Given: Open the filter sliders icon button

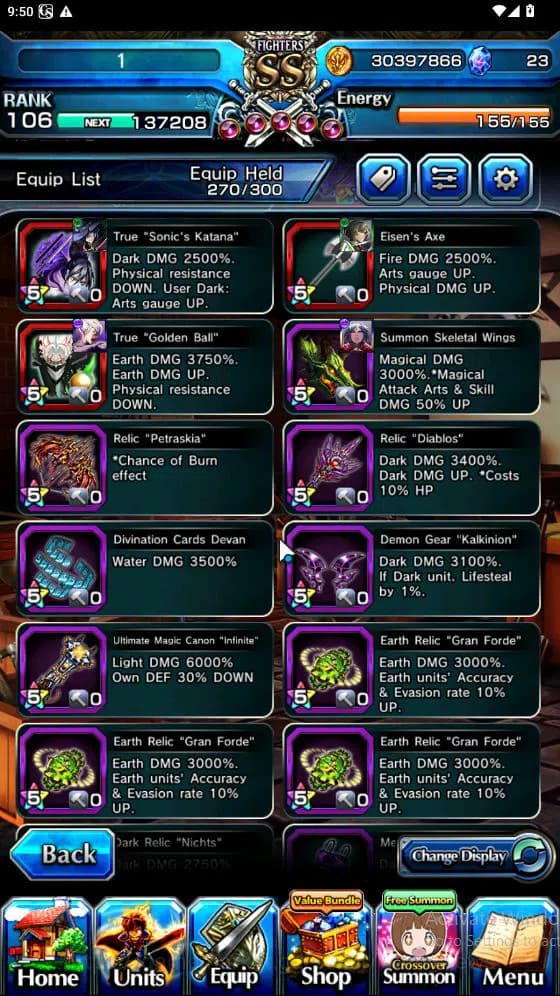Looking at the screenshot, I should point(444,178).
